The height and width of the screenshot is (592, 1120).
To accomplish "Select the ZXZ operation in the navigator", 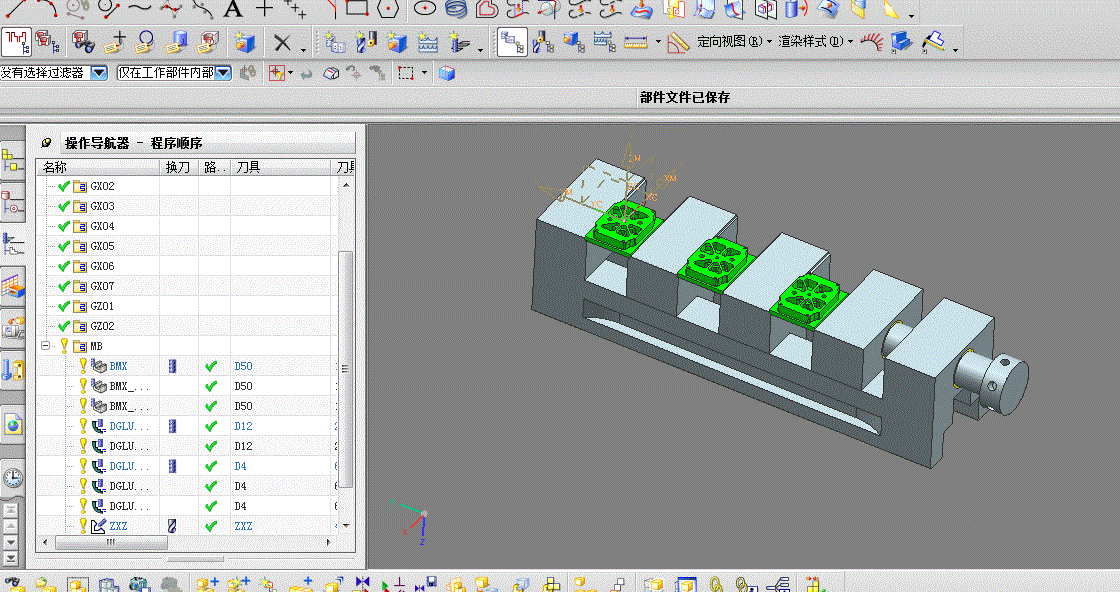I will pyautogui.click(x=119, y=526).
